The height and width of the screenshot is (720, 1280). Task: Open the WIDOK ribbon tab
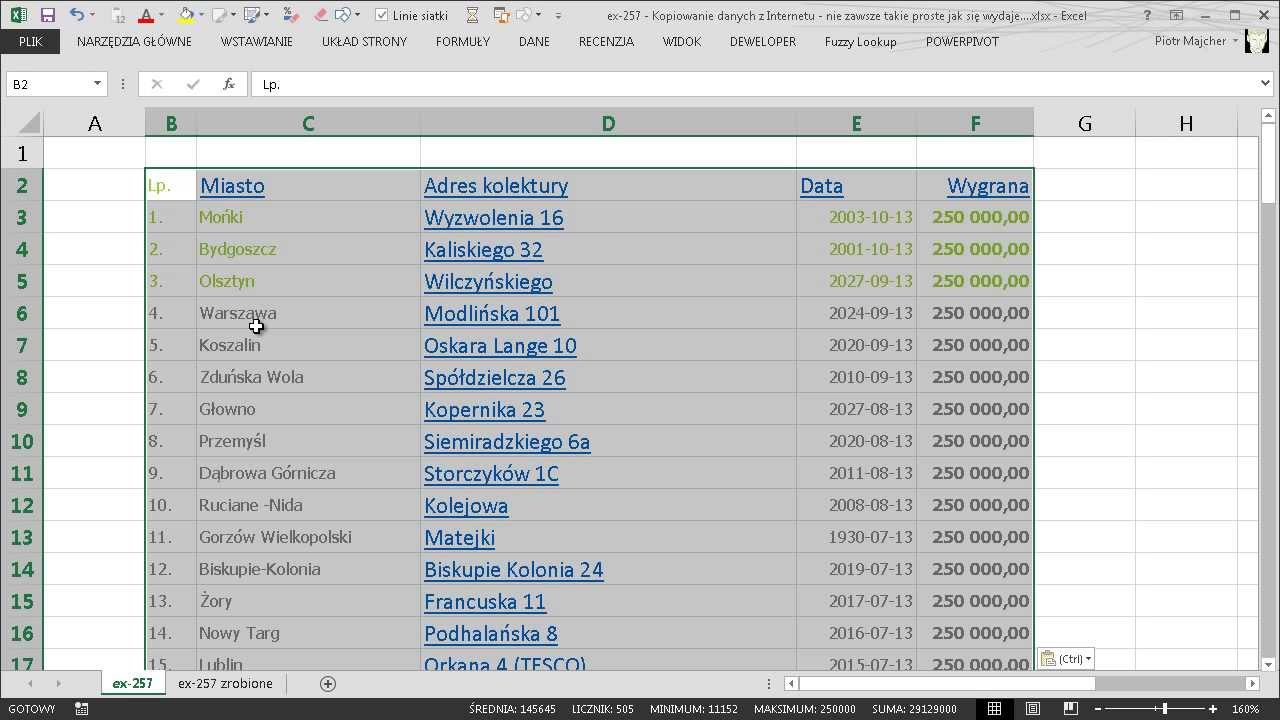pyautogui.click(x=681, y=42)
